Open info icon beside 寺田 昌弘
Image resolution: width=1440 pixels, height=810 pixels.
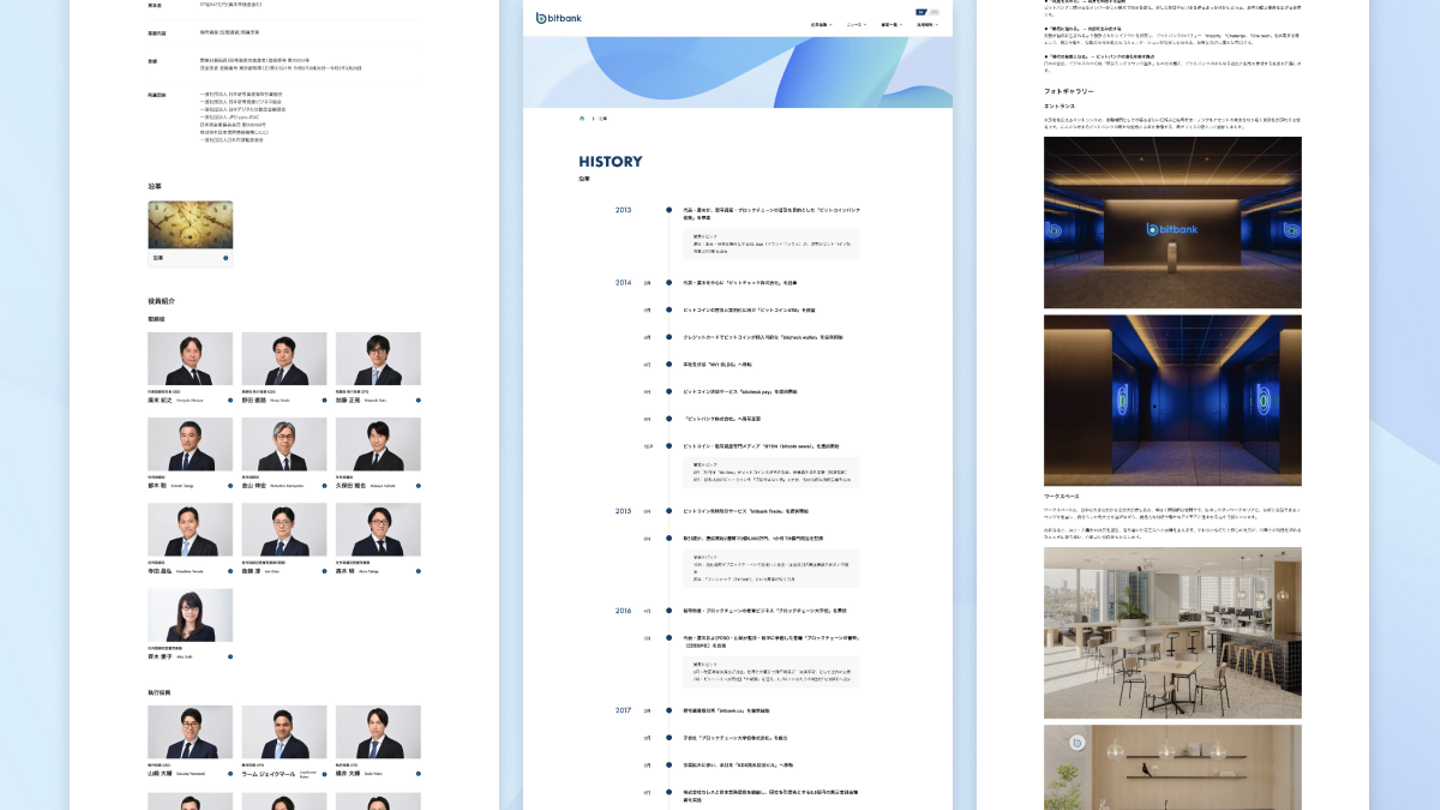(230, 571)
